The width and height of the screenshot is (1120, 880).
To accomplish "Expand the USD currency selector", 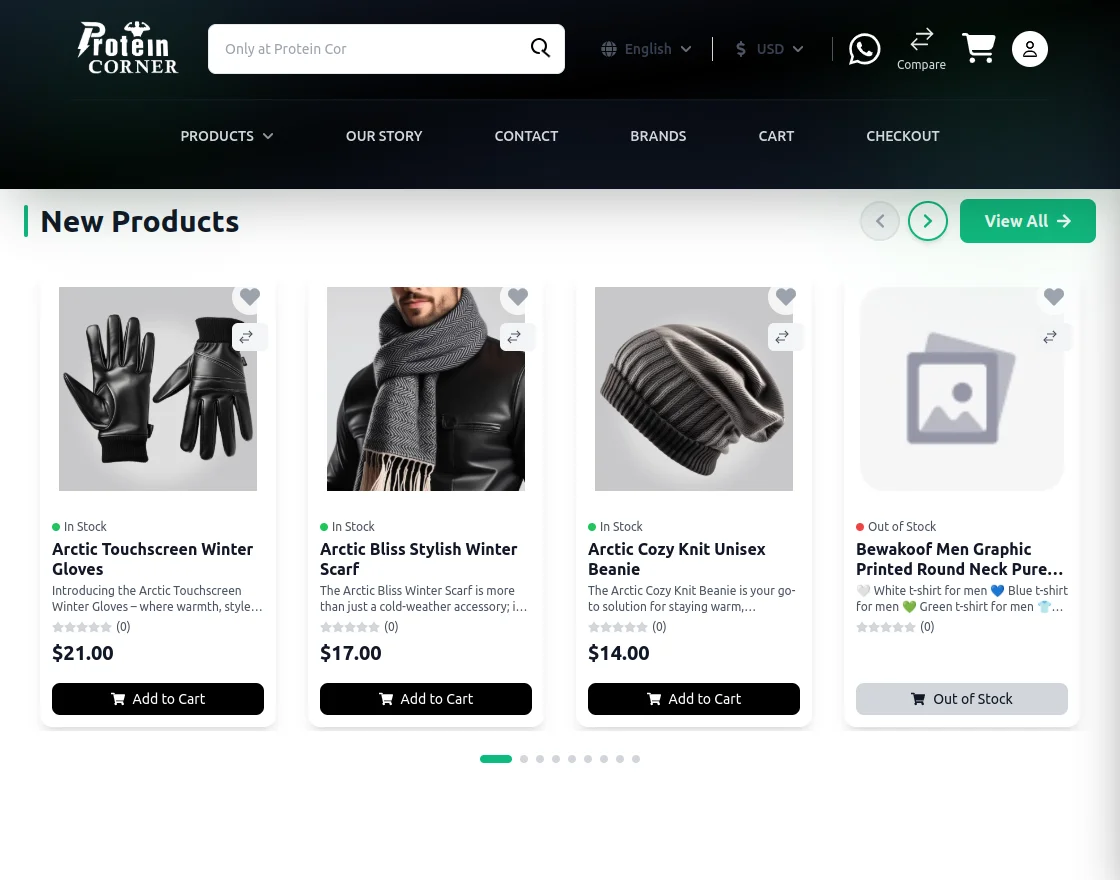I will [768, 49].
